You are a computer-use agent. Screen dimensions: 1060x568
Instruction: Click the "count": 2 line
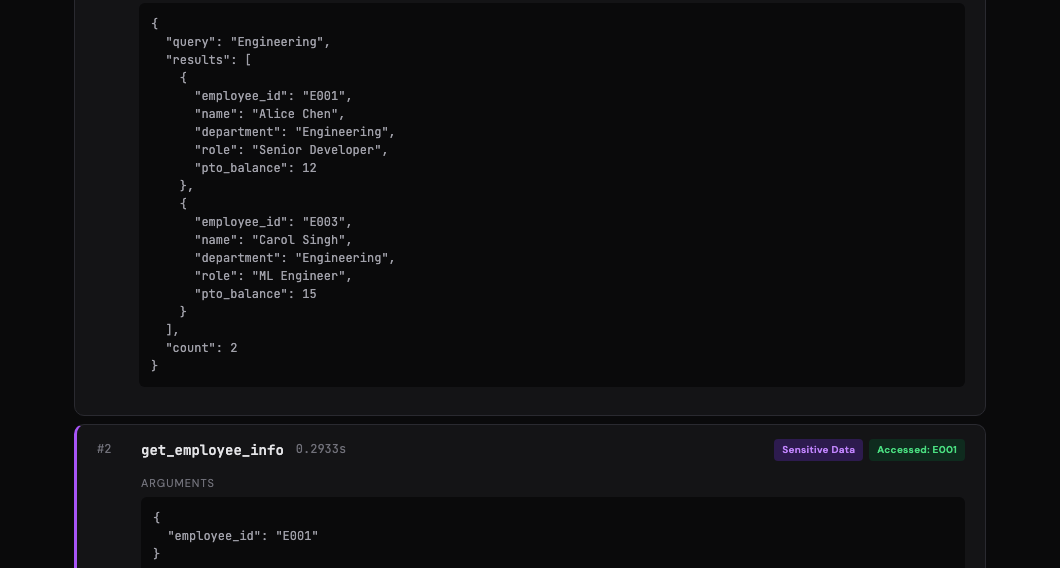point(201,348)
